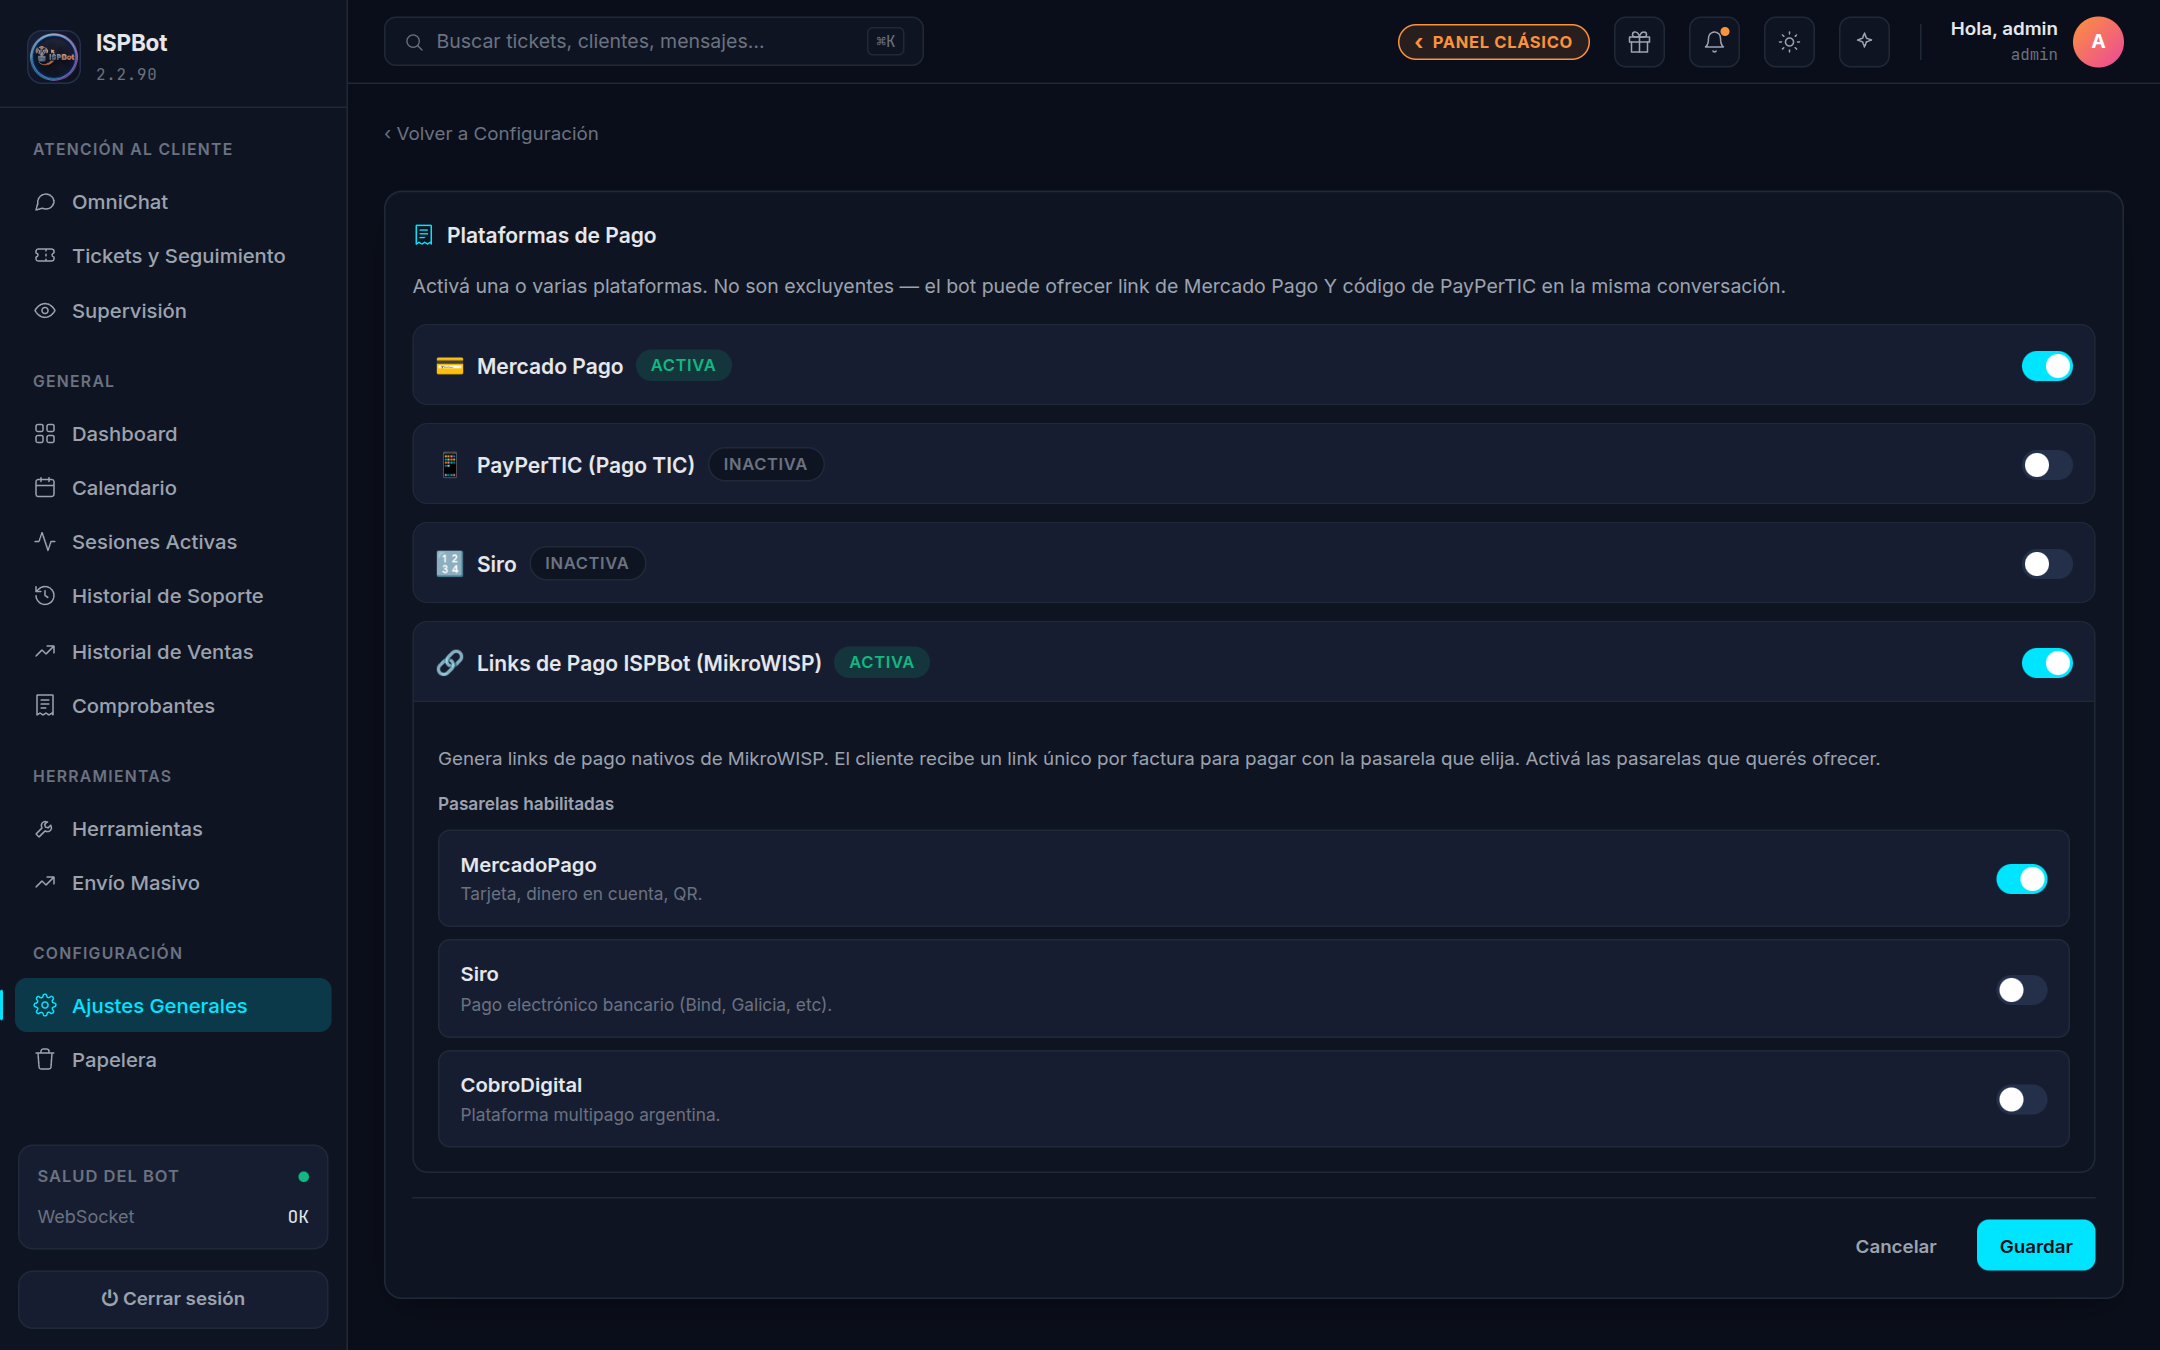Click the OmniChat speech bubble icon

[45, 202]
